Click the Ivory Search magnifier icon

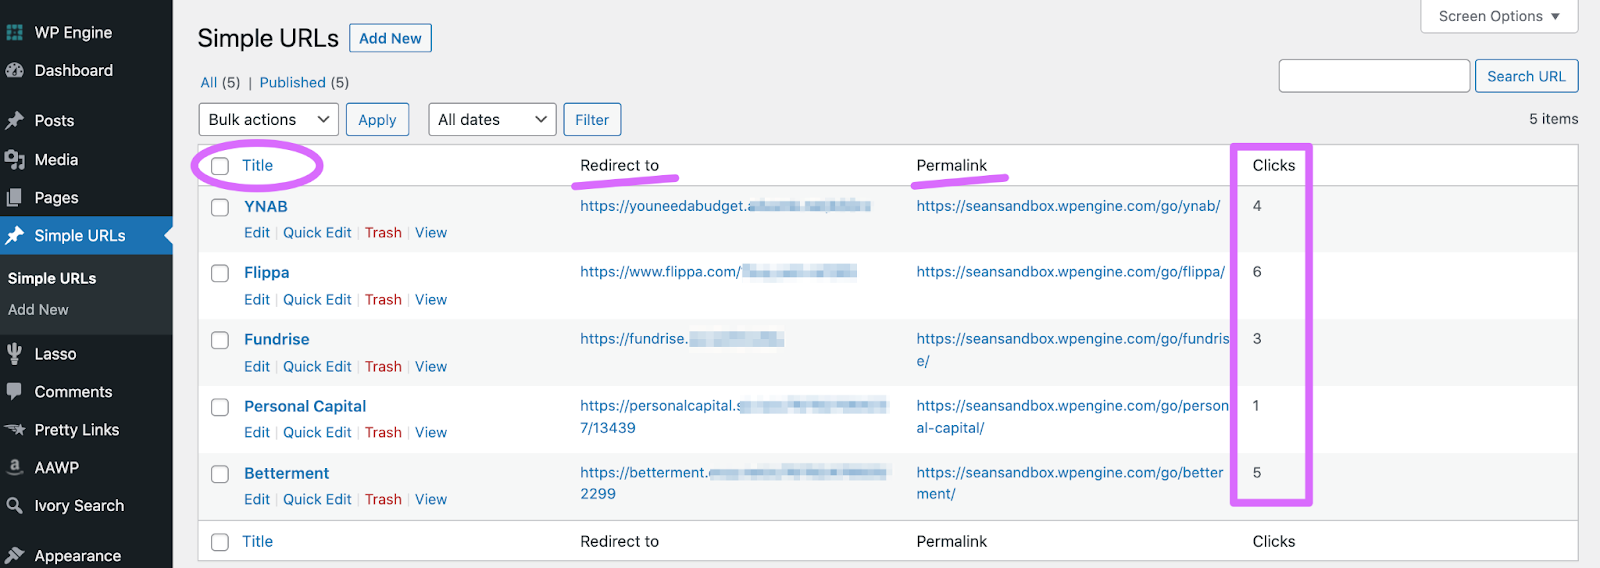(x=14, y=505)
